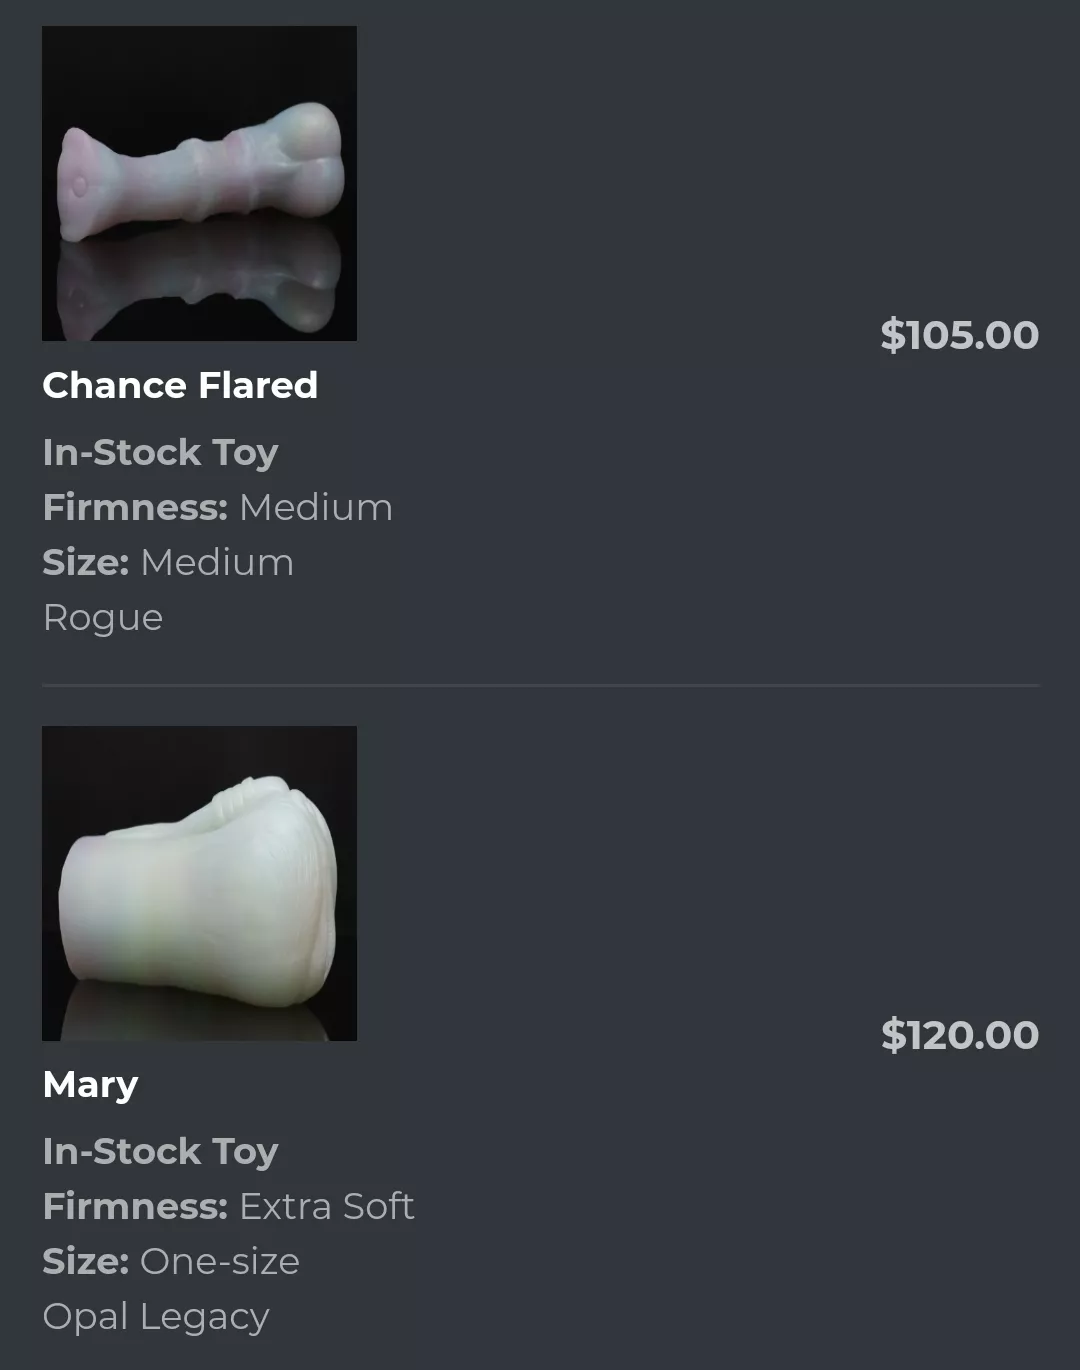Screen dimensions: 1080x1370
Task: Click the Medium firmness value
Action: (316, 507)
